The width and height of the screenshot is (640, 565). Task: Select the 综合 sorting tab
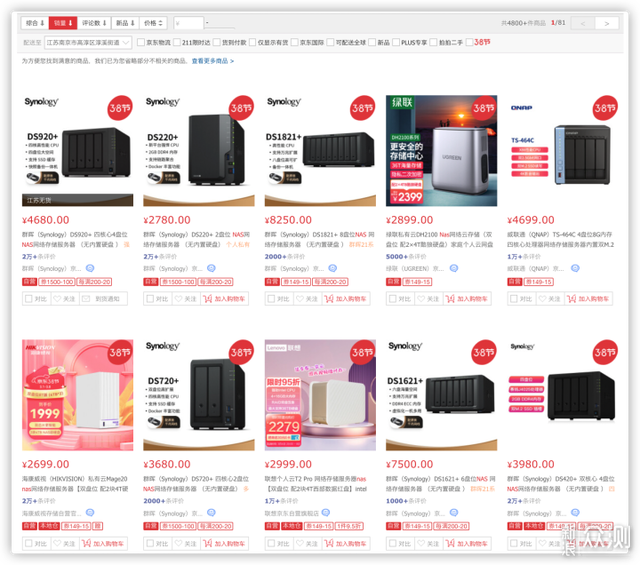(35, 23)
